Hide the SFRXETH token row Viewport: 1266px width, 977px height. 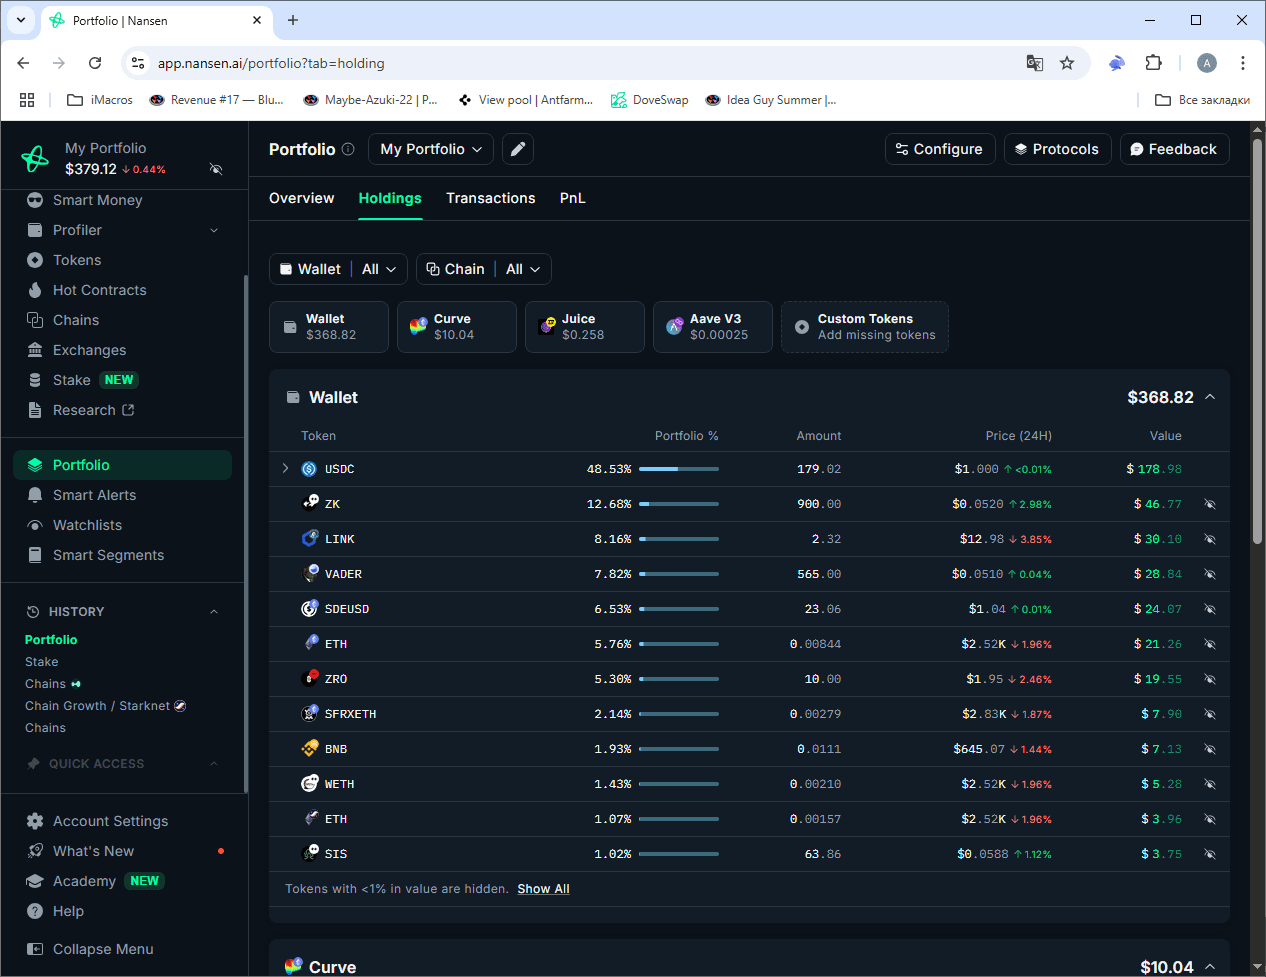click(1210, 714)
